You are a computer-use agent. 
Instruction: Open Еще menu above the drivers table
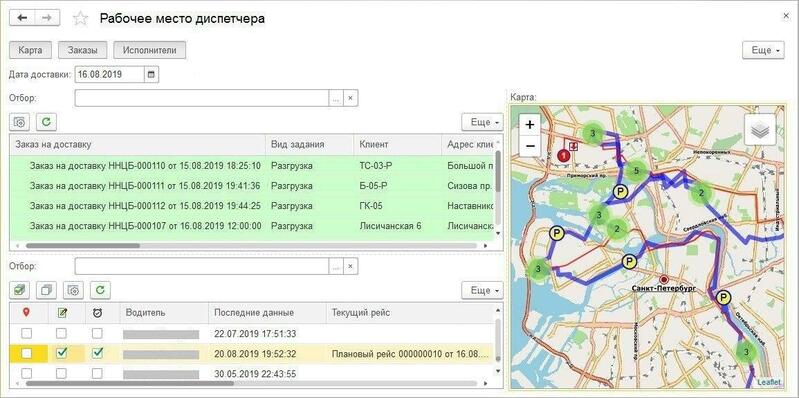pyautogui.click(x=482, y=290)
